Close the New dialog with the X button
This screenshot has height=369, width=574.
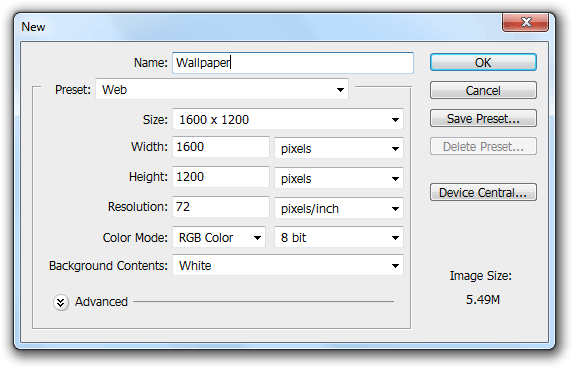526,22
